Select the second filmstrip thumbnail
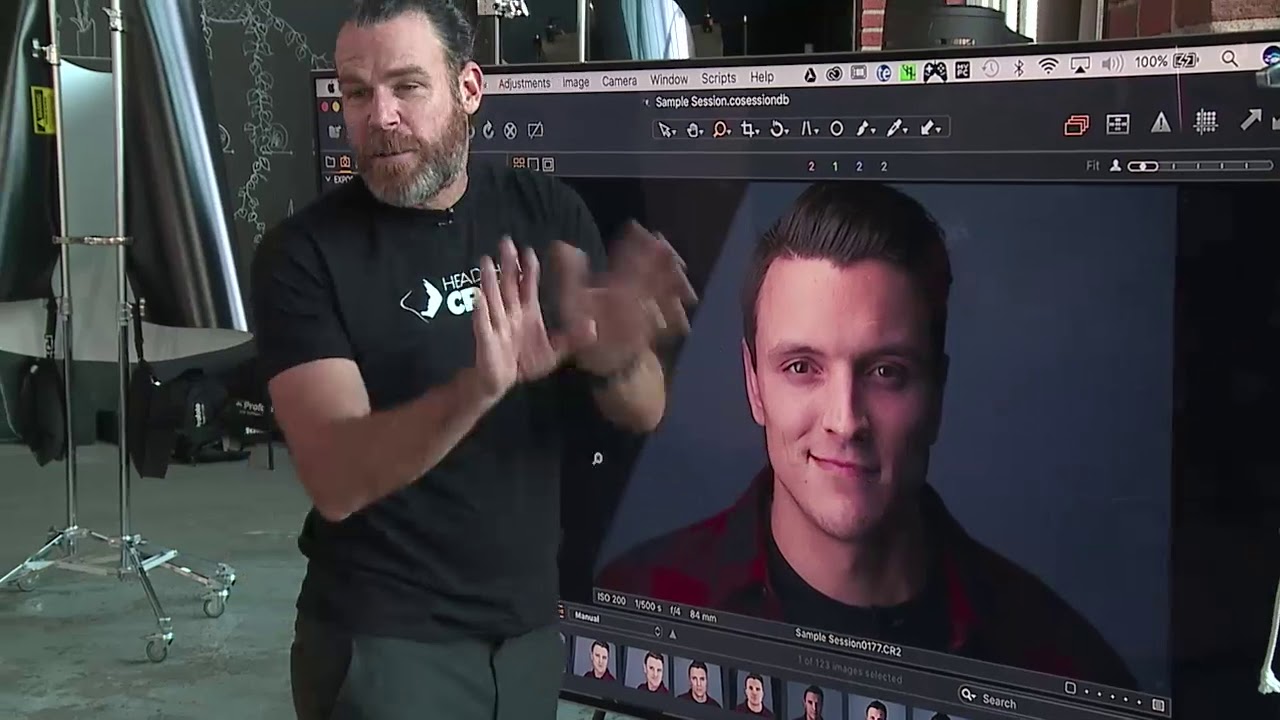 click(x=646, y=670)
